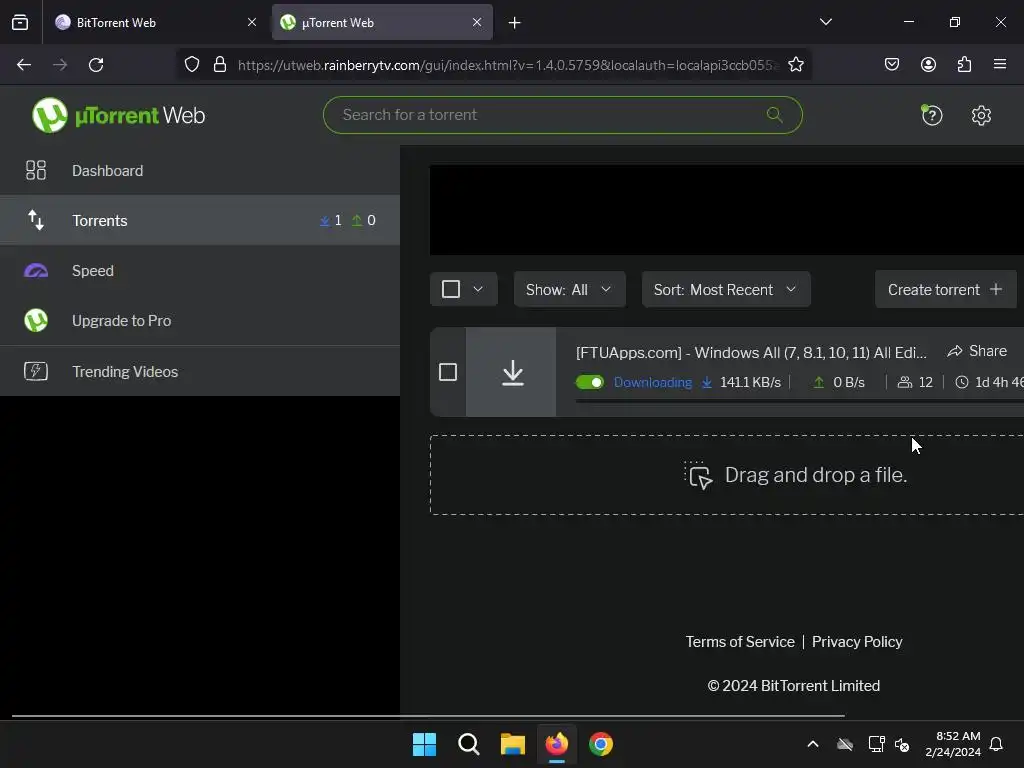Focus the Search for a torrent field
Image resolution: width=1024 pixels, height=768 pixels.
(562, 115)
